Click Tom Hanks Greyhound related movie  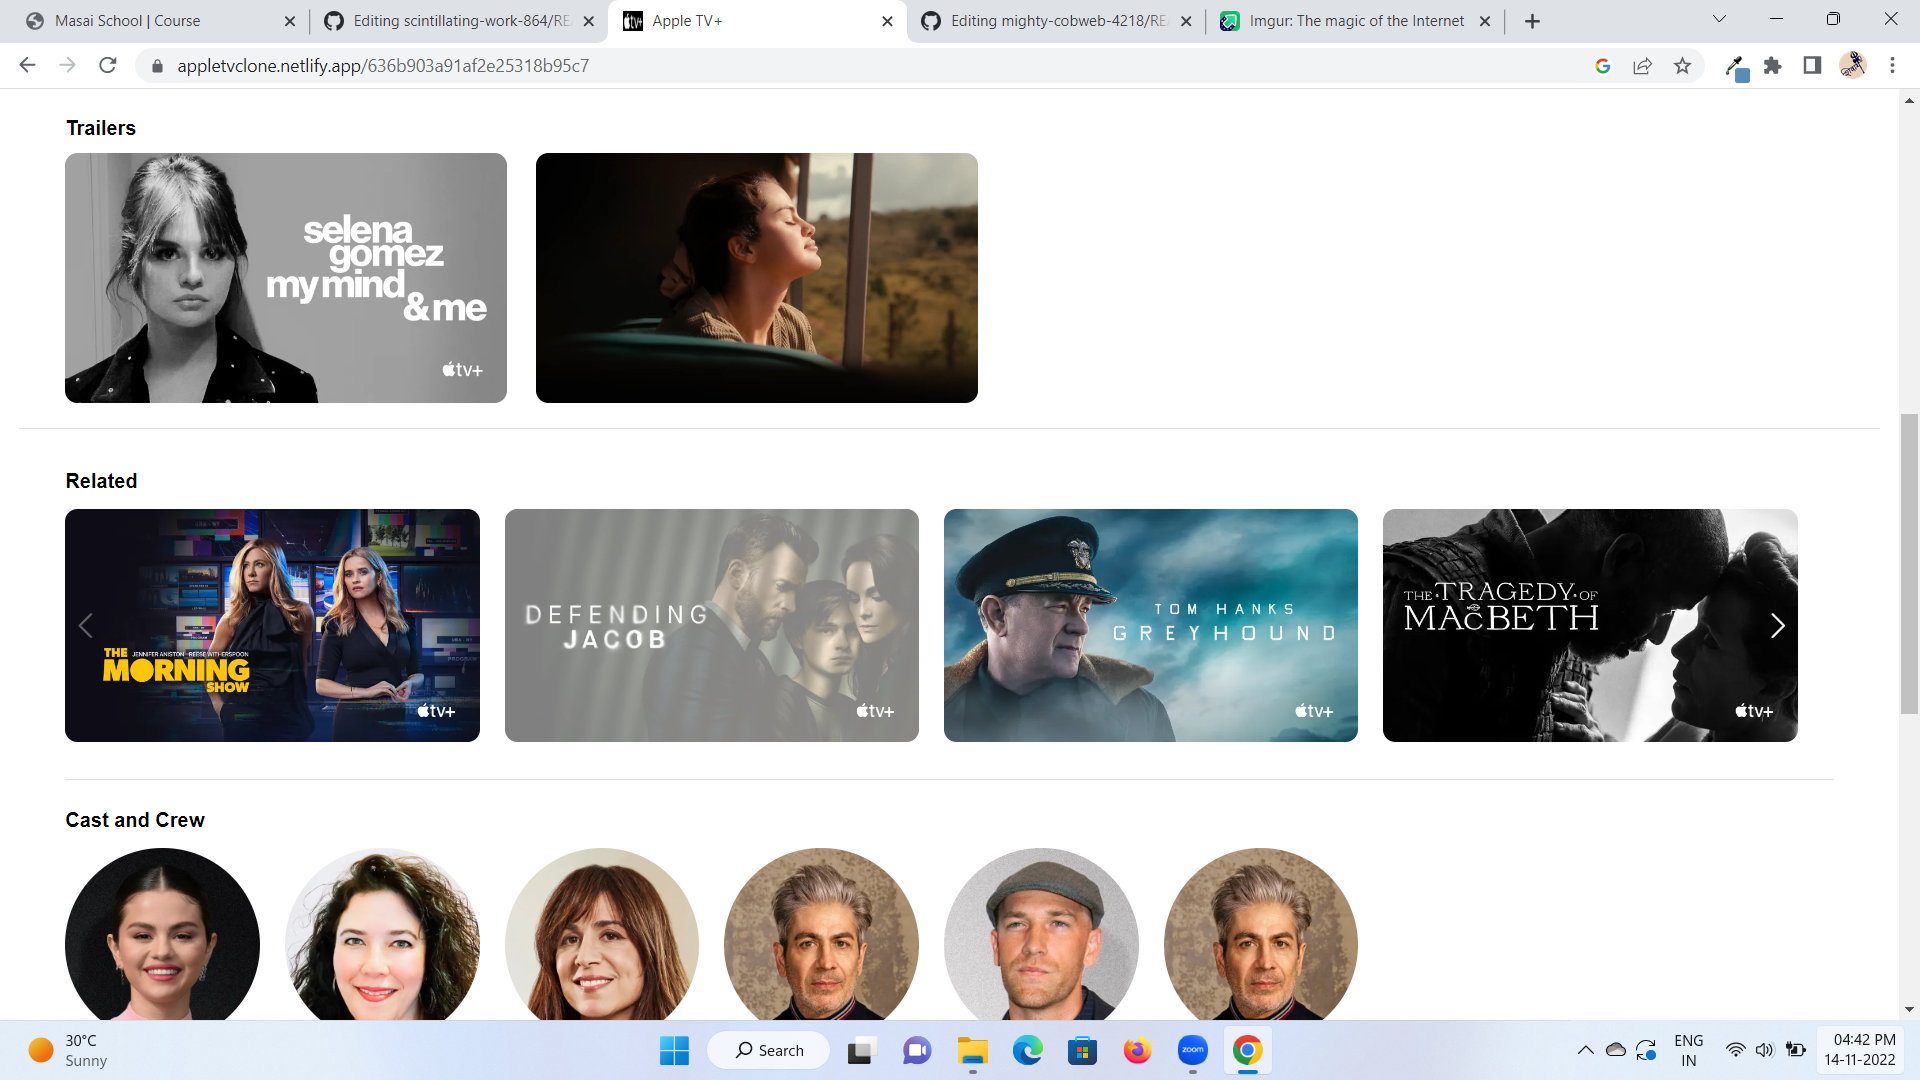coord(1151,625)
